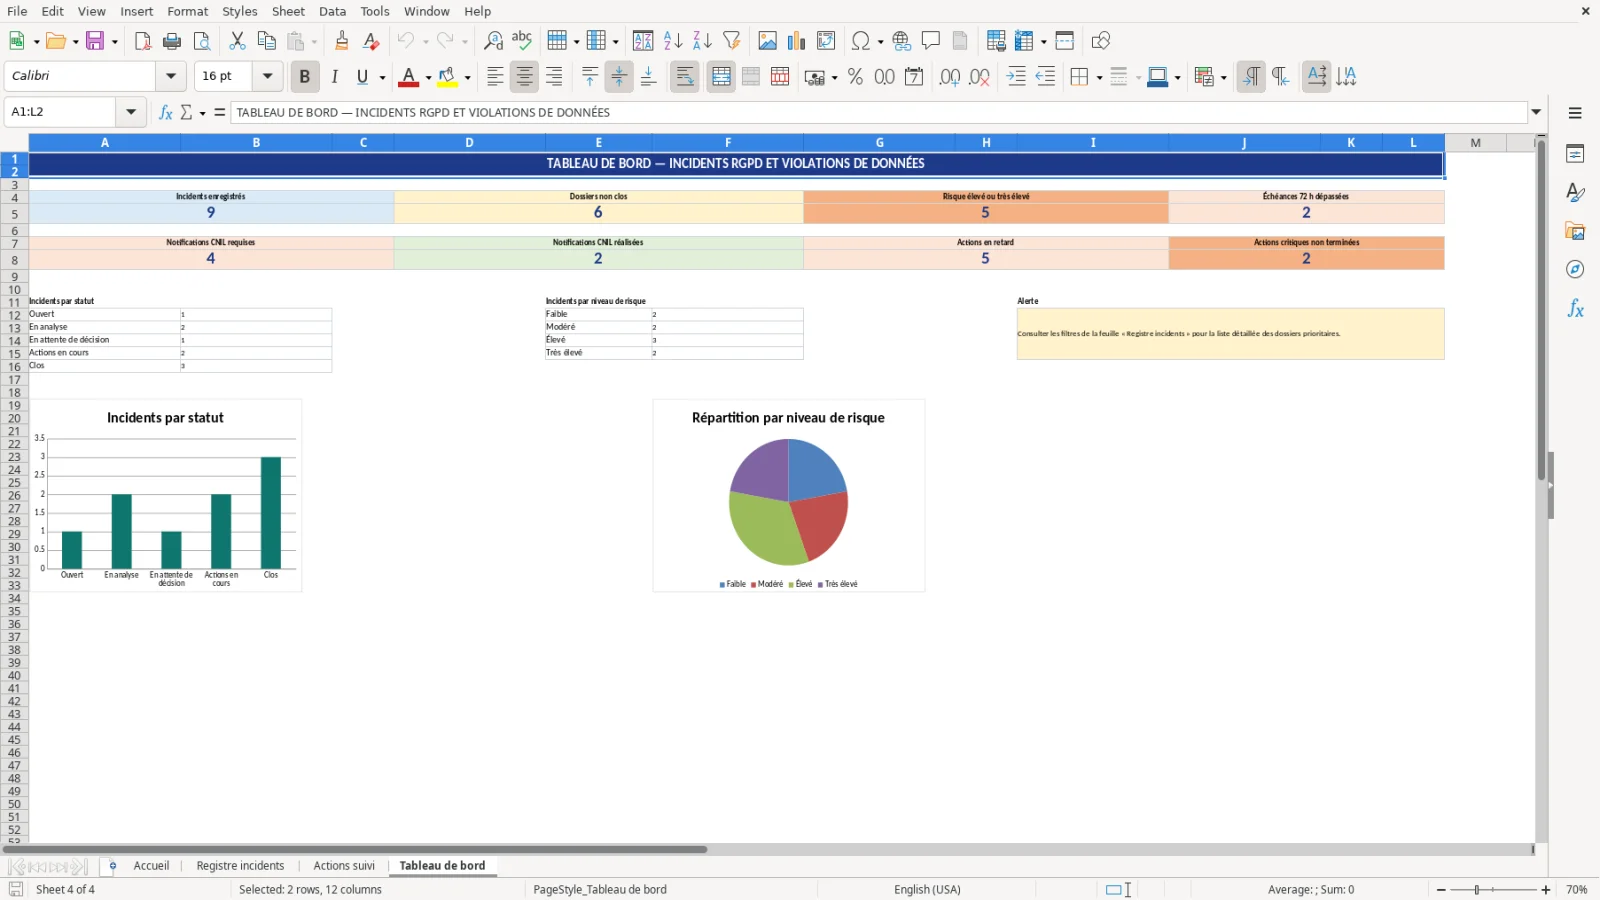
Task: Apply the font color red swatch
Action: pyautogui.click(x=408, y=77)
